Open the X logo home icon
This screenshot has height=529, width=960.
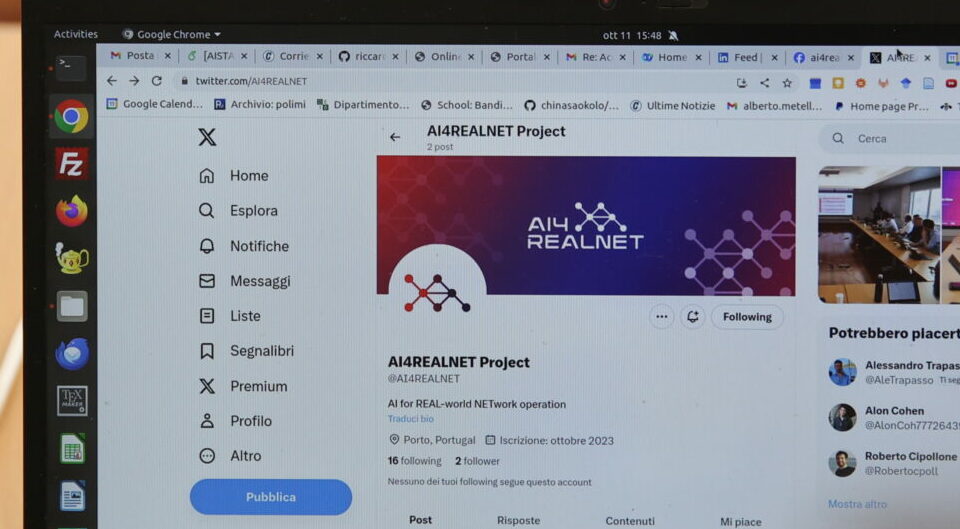click(207, 137)
